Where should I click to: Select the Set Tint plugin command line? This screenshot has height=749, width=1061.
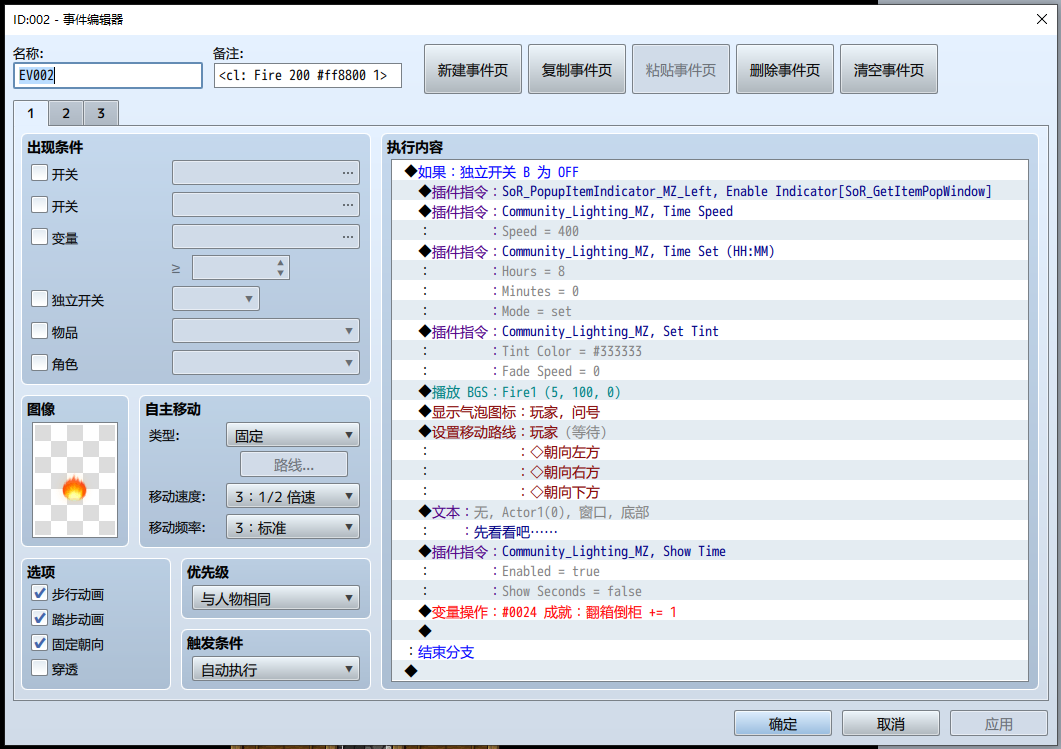pyautogui.click(x=710, y=332)
